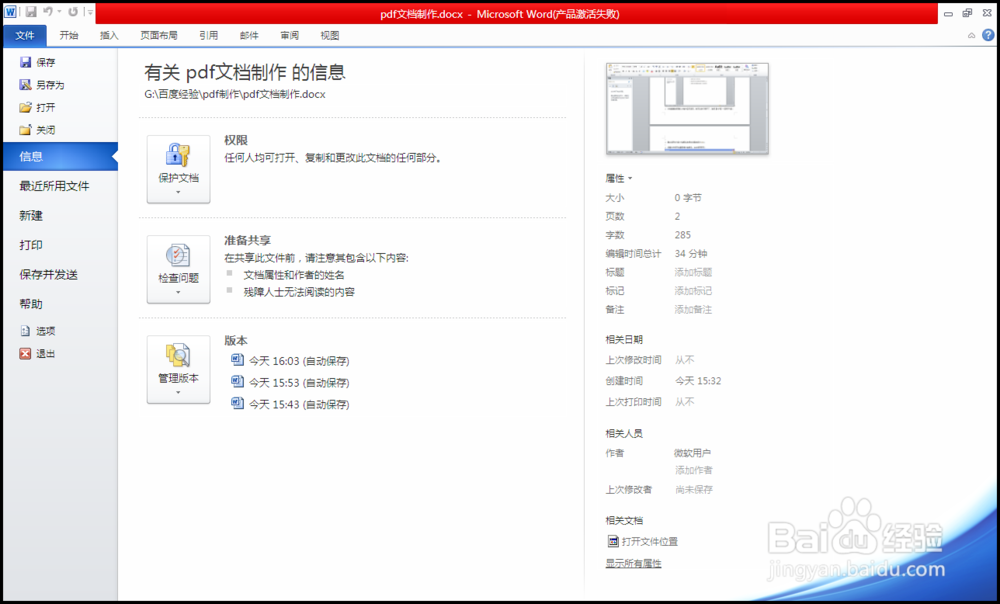Open the 页面布局 ribbon tab
Viewport: 1000px width, 604px height.
point(159,36)
